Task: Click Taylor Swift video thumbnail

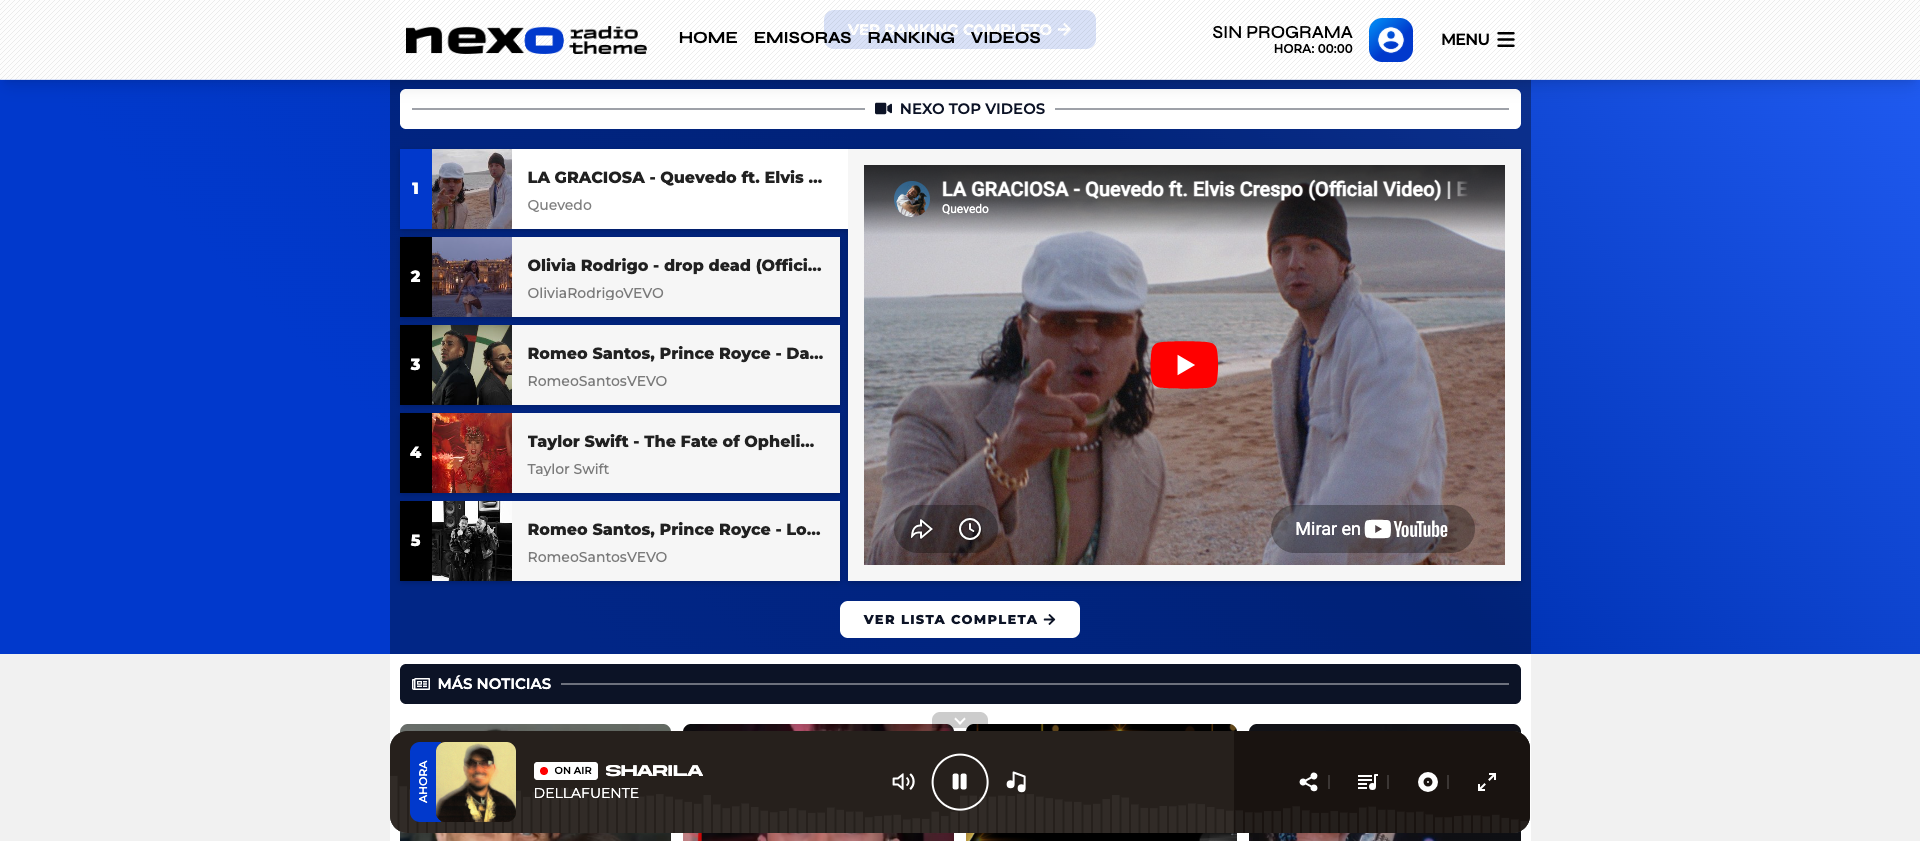Action: point(472,453)
